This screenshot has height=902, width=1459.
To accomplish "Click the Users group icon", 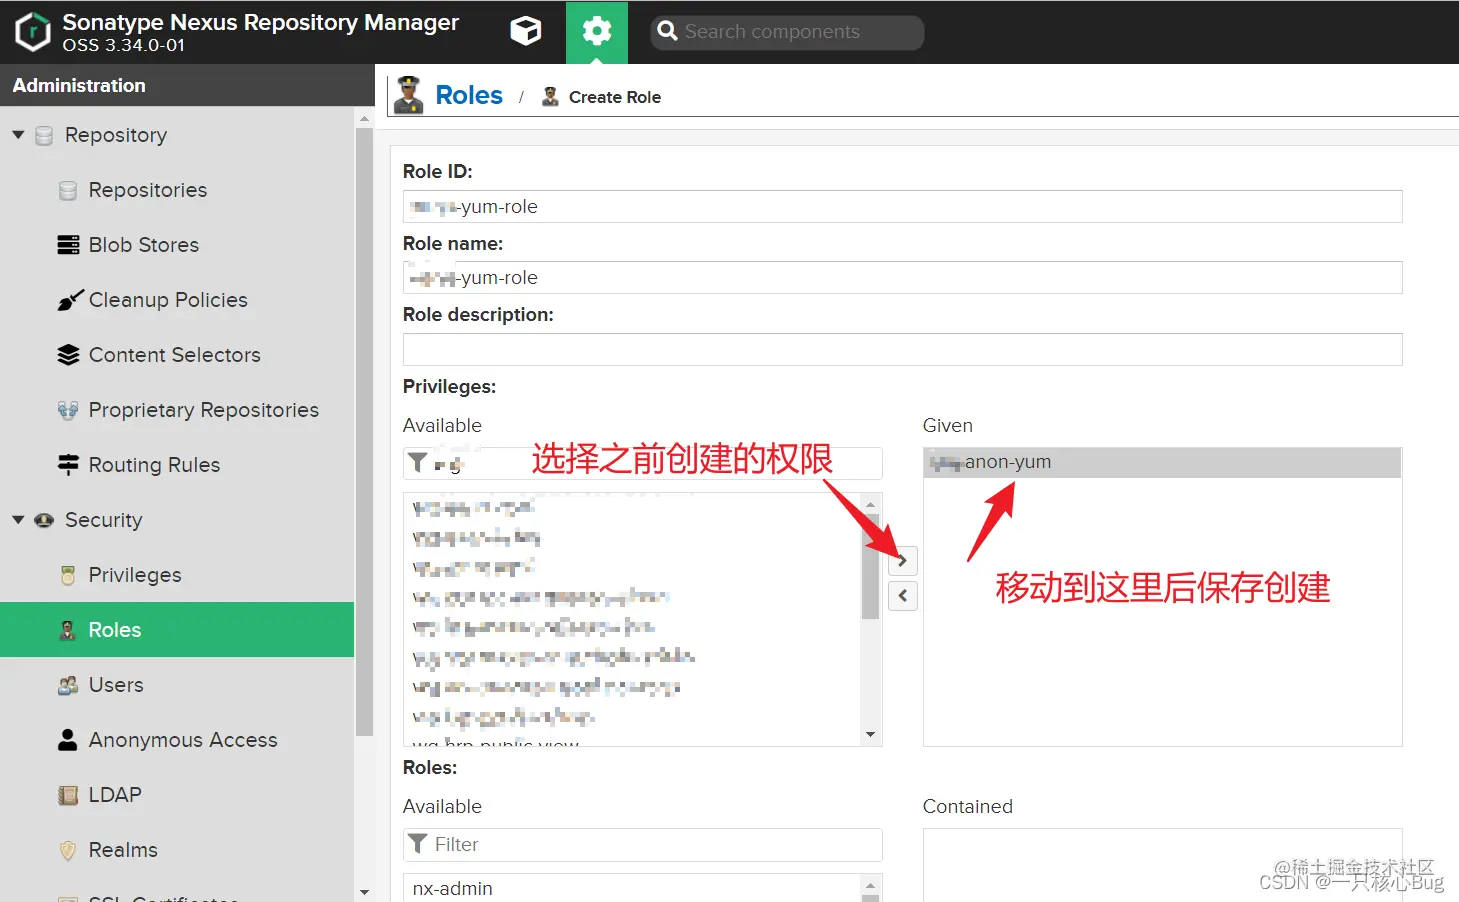I will coord(68,685).
